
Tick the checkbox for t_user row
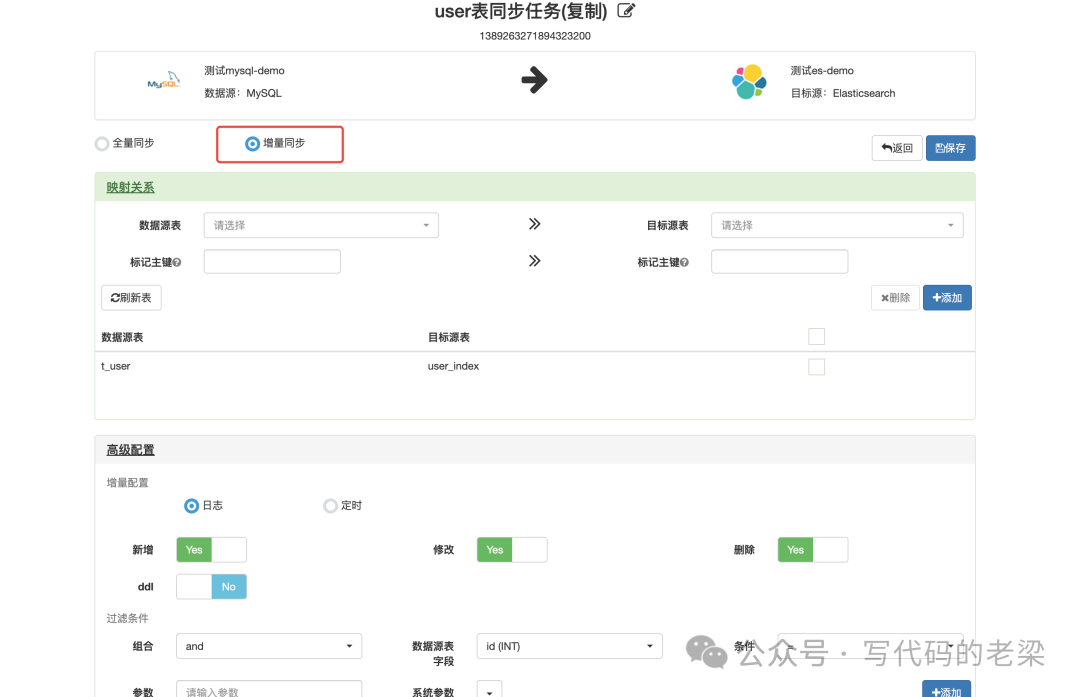[816, 367]
